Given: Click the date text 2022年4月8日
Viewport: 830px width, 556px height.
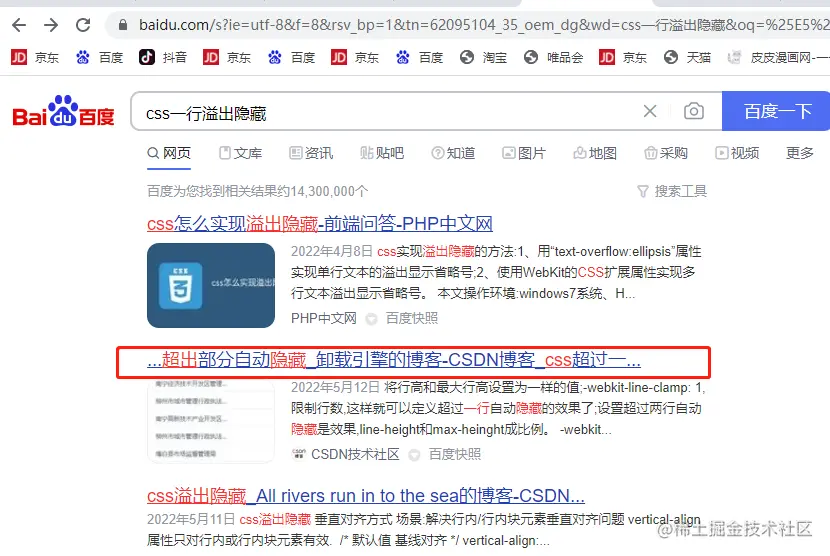Looking at the screenshot, I should [331, 251].
